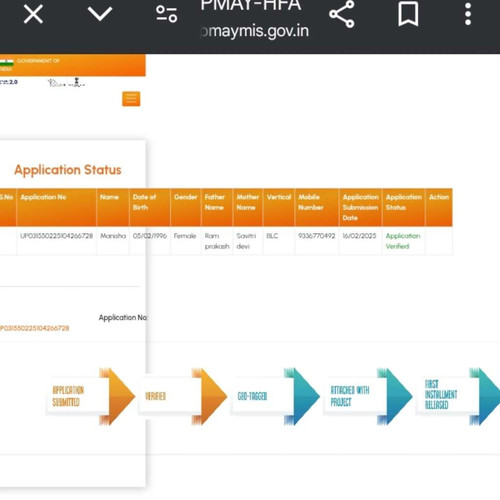Screen dimensions: 500x500
Task: Tap the maymis.gov.in URL text
Action: tap(255, 31)
